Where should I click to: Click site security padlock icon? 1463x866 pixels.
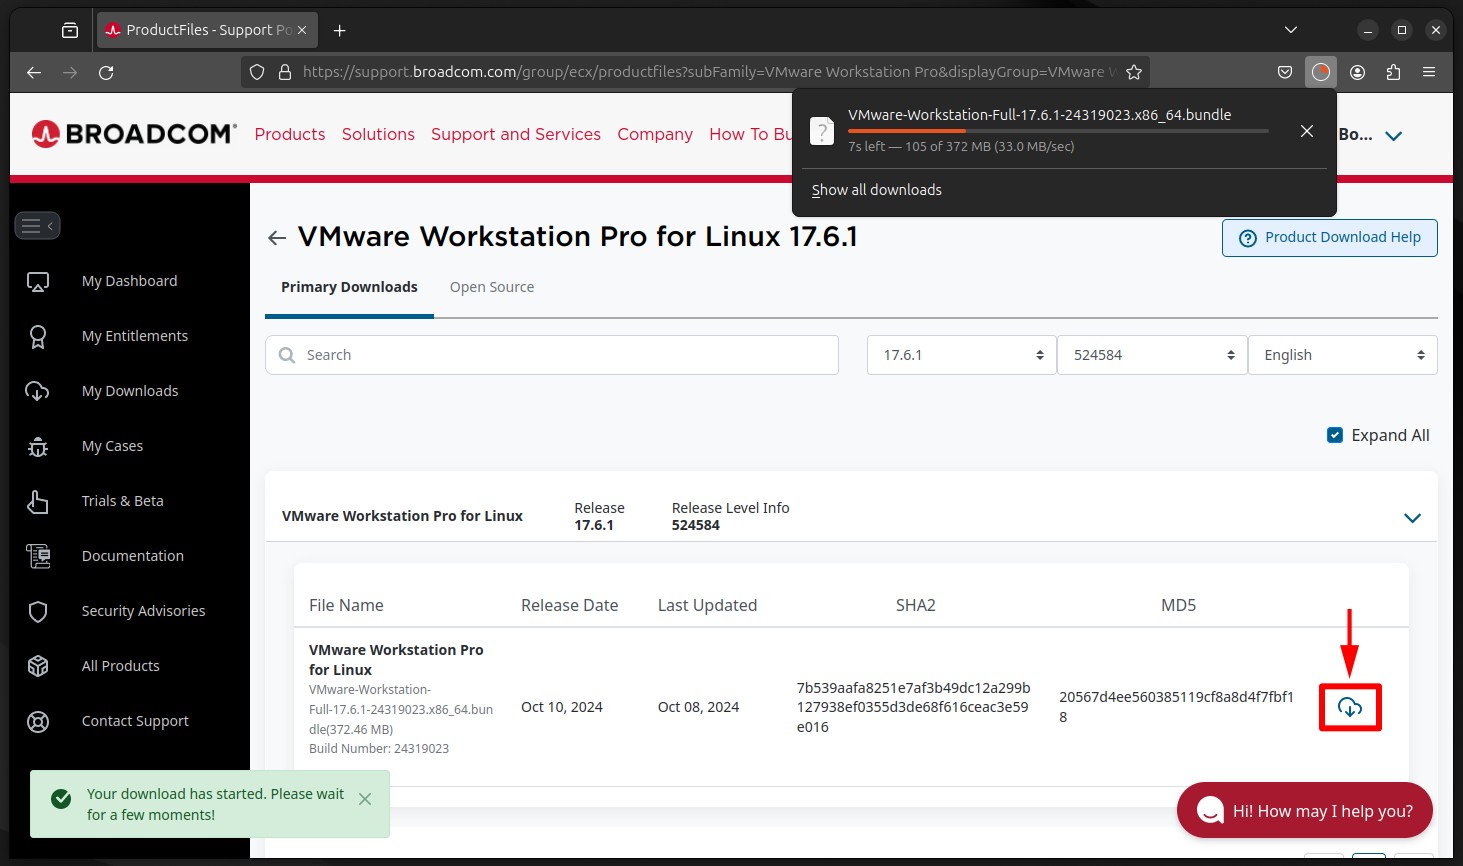(x=284, y=72)
